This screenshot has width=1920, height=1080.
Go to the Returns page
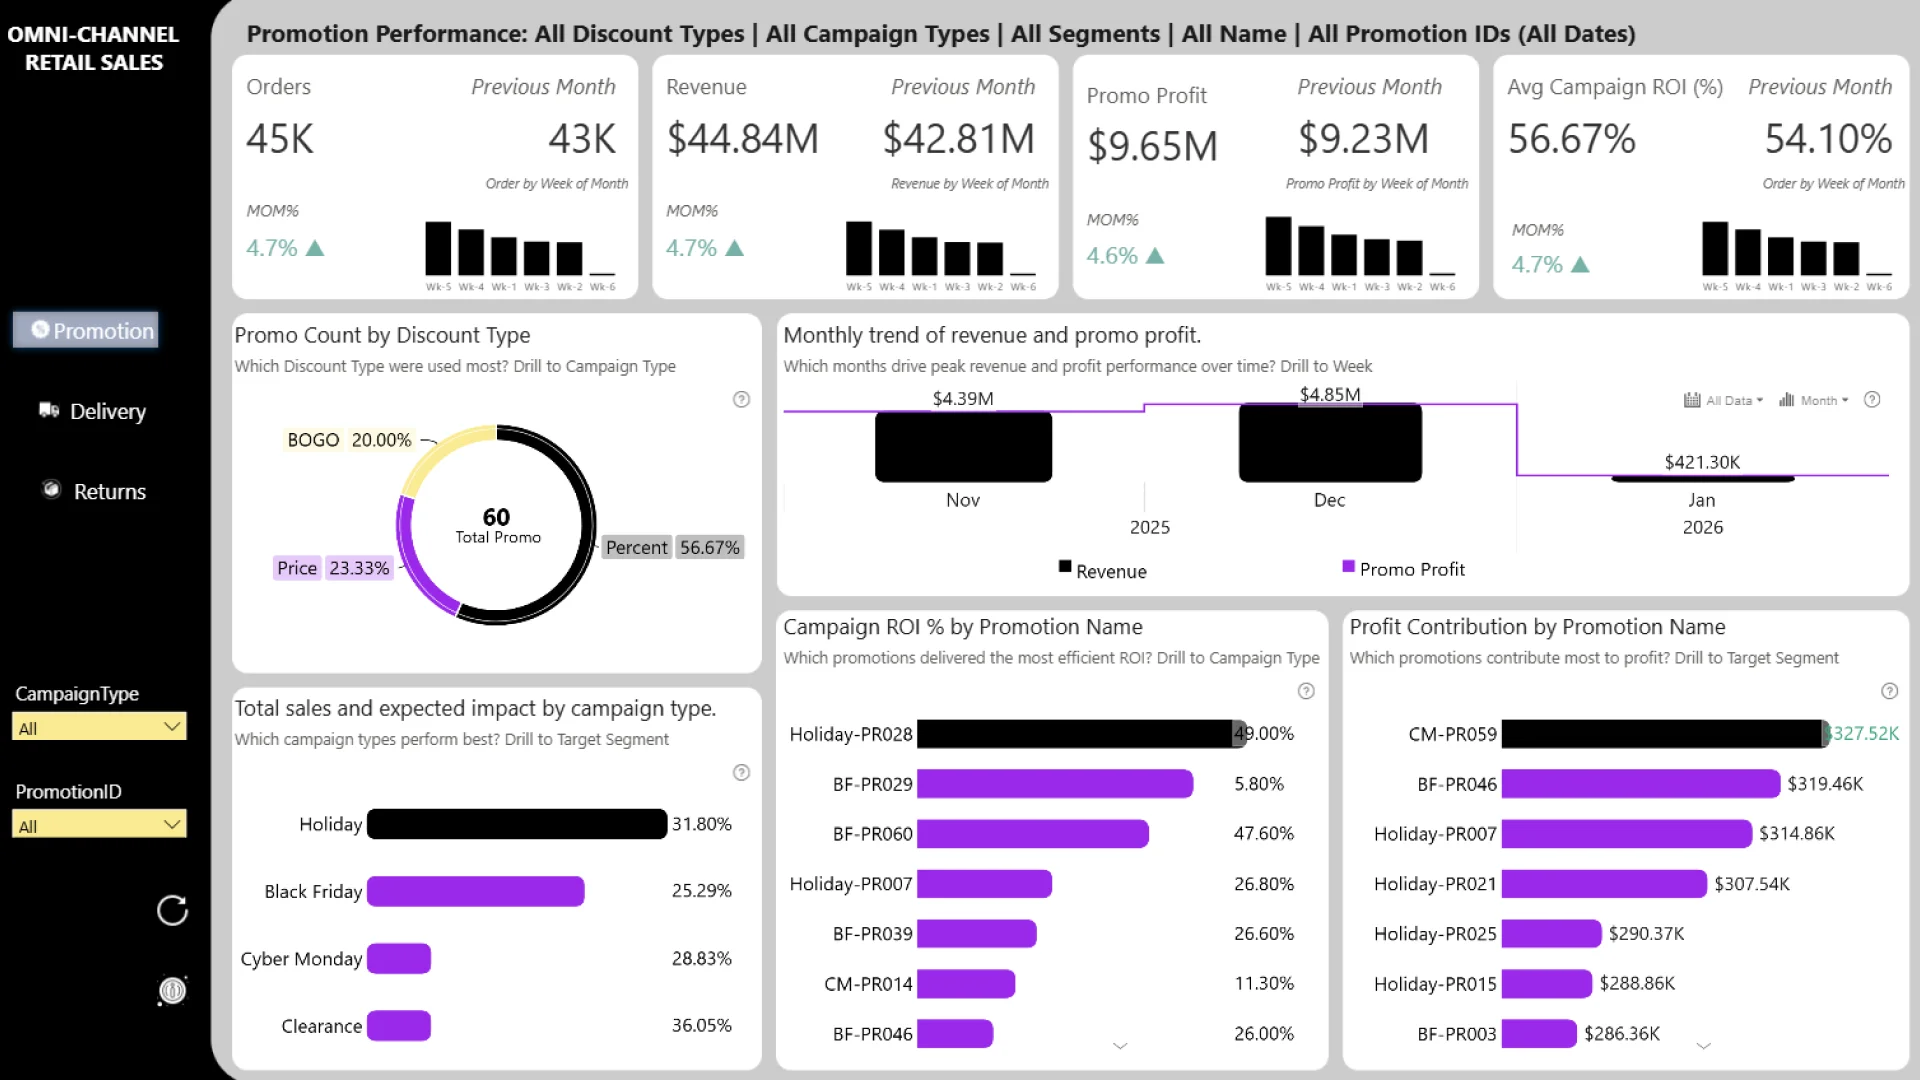(95, 491)
